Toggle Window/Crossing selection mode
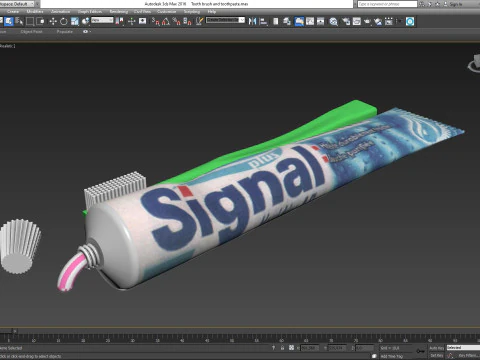The image size is (480, 360). (40, 22)
